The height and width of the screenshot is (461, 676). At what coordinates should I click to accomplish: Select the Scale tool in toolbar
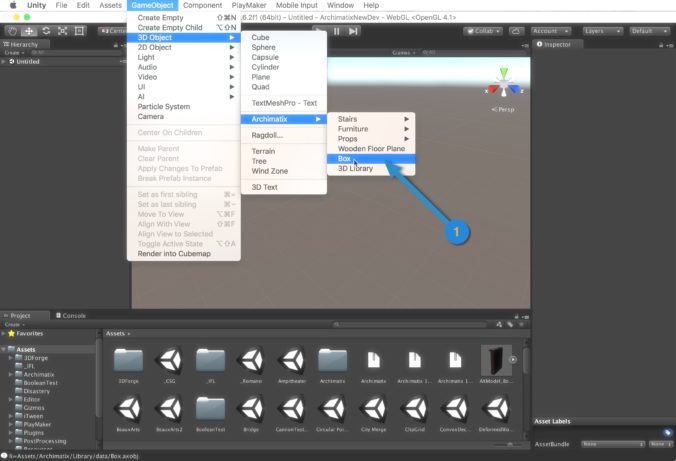pos(63,31)
